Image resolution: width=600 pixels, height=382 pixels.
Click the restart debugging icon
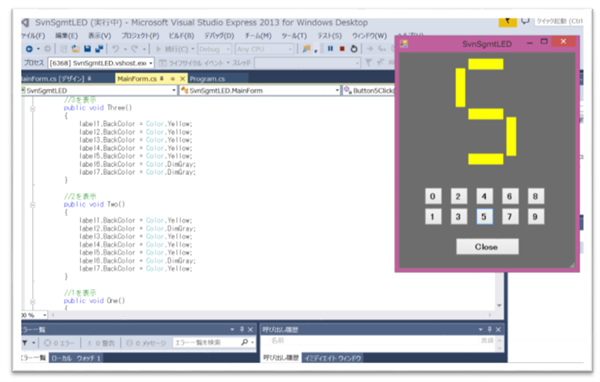(x=354, y=49)
